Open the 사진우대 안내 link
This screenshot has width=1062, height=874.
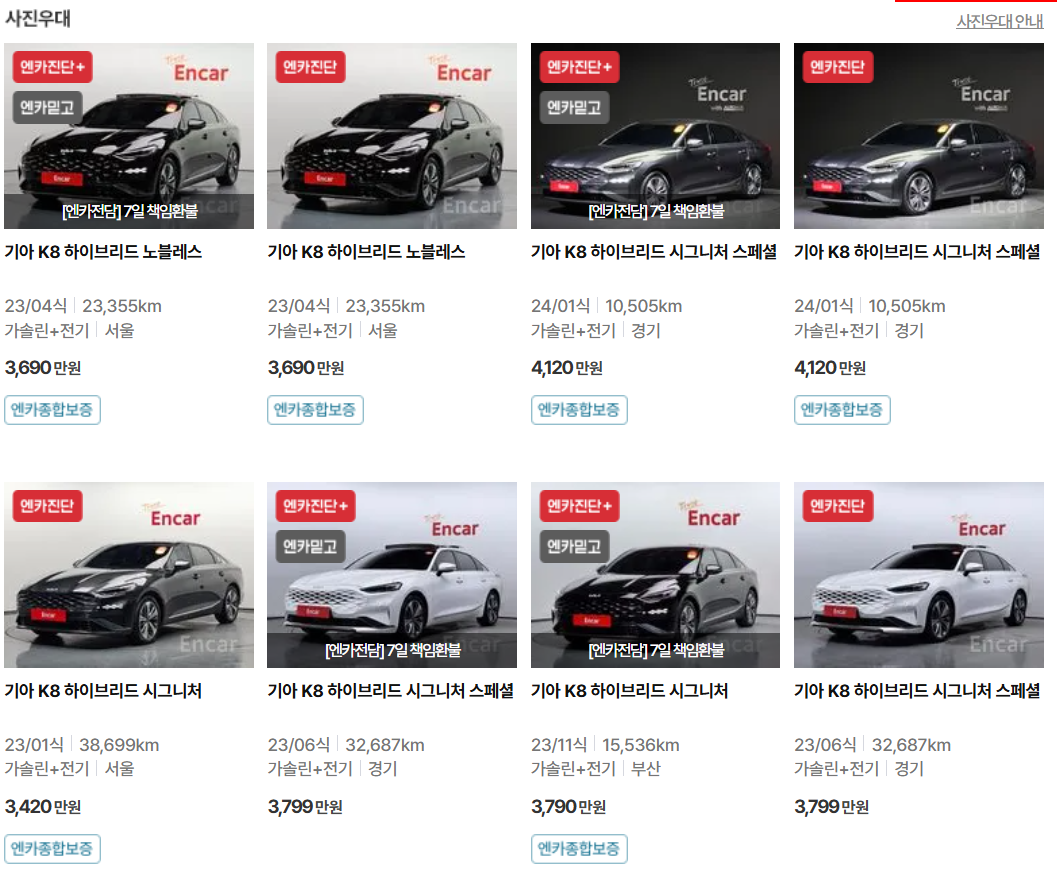tap(1000, 22)
